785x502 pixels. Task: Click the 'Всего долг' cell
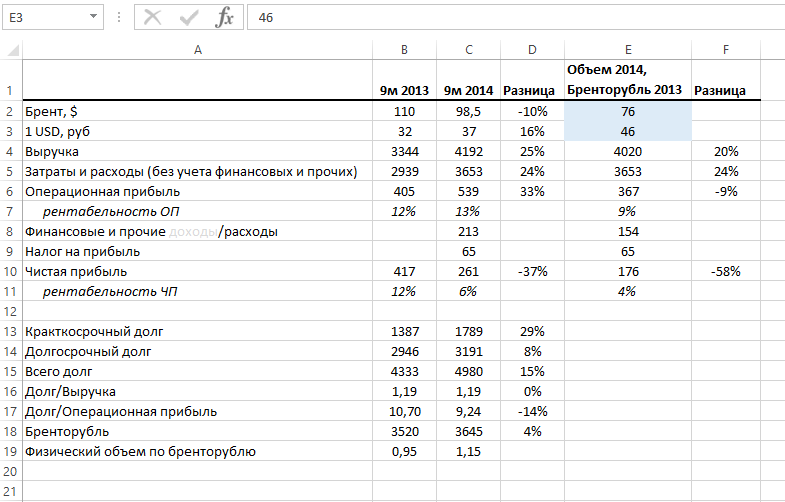tap(198, 371)
